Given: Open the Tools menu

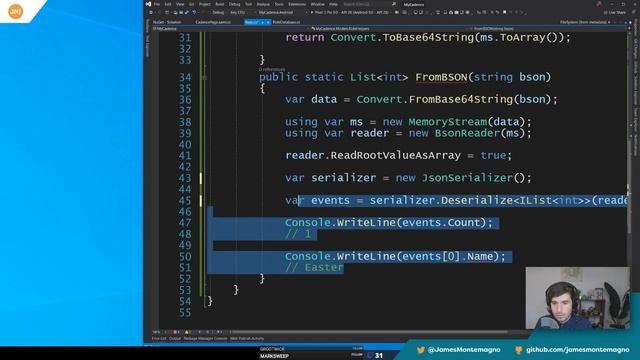Looking at the screenshot, I should click(x=279, y=4).
